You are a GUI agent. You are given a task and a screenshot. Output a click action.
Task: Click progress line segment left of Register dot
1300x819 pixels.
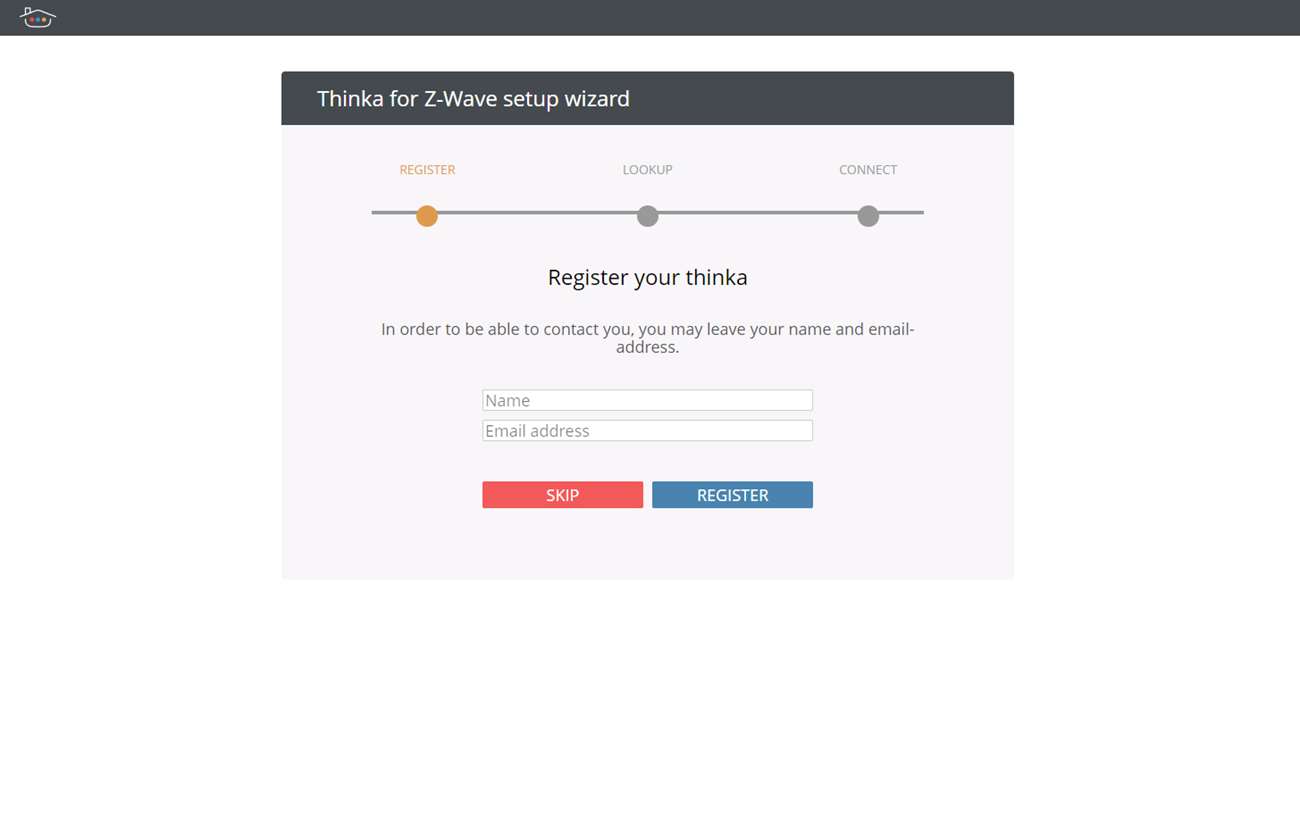click(392, 213)
